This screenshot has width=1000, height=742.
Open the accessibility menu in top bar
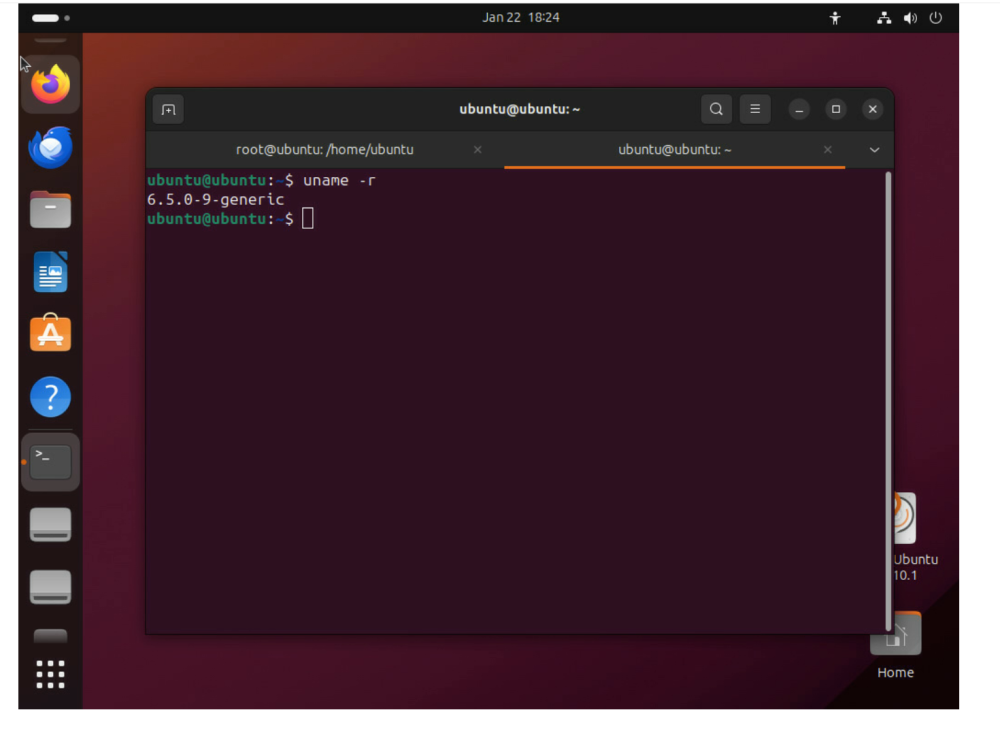click(835, 18)
